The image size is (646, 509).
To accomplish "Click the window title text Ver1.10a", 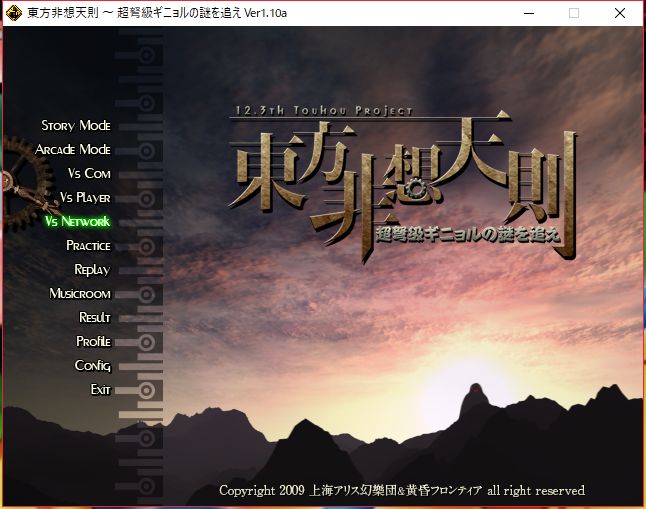I will click(x=266, y=13).
